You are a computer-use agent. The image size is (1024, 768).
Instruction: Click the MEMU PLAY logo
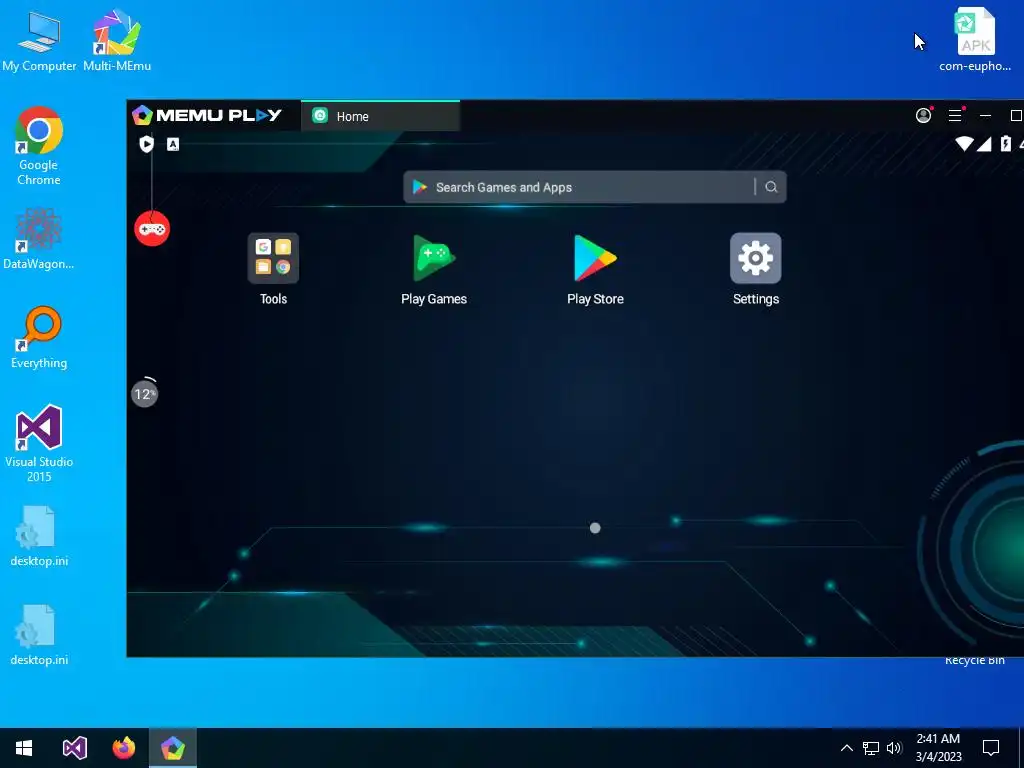point(207,116)
